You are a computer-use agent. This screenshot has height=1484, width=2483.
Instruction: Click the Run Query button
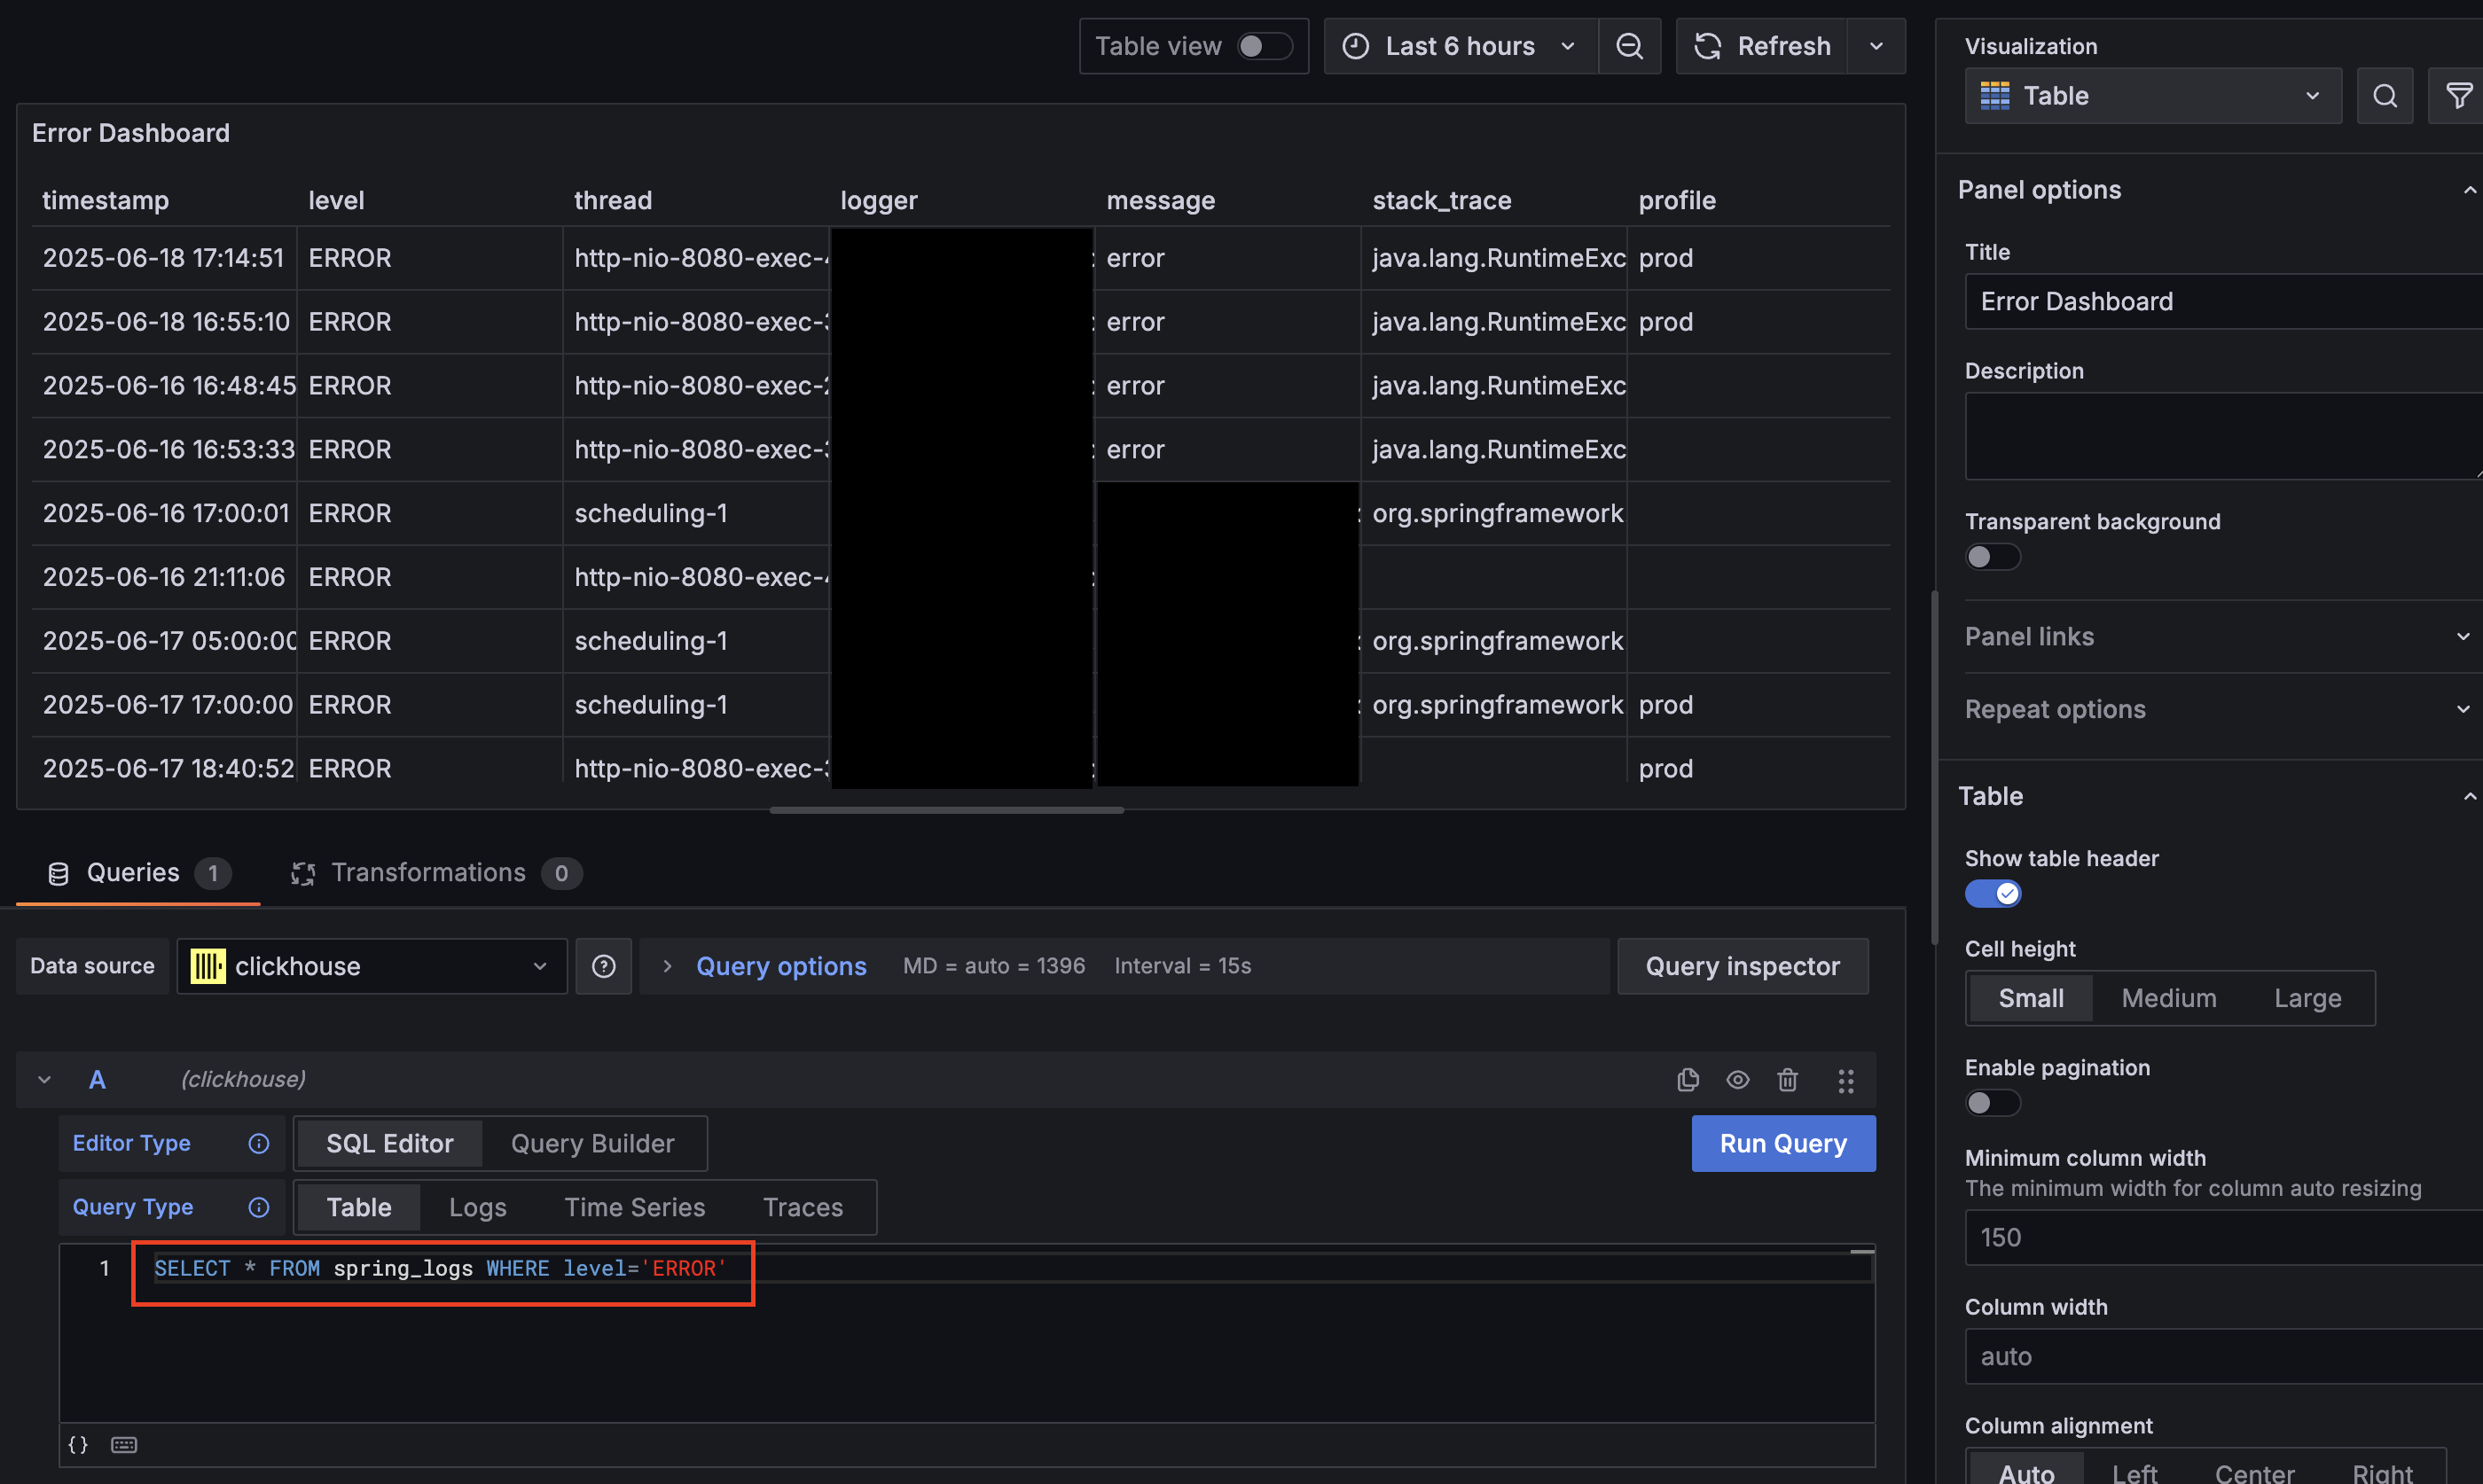pyautogui.click(x=1783, y=1143)
